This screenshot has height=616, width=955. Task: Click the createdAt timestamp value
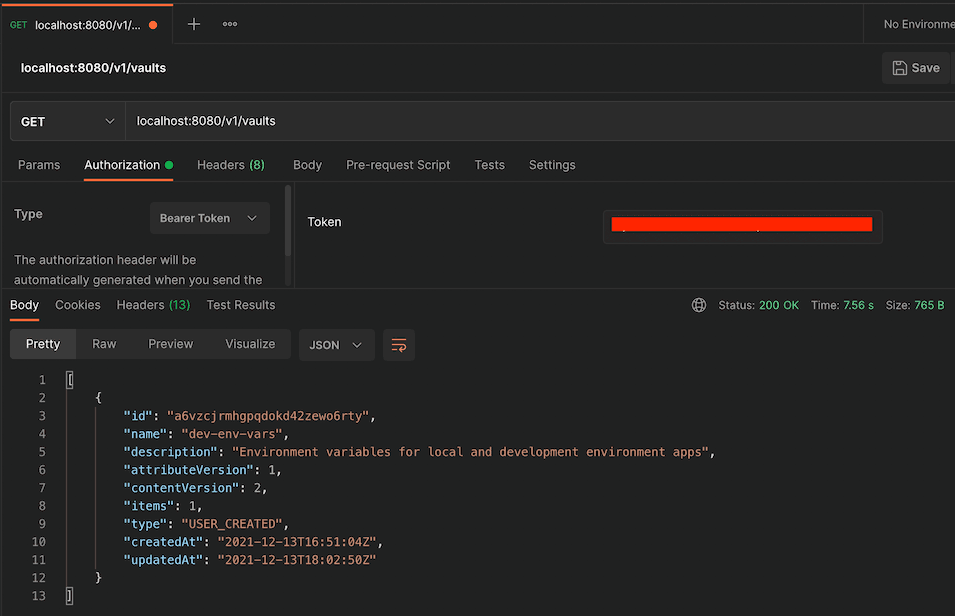pos(297,542)
